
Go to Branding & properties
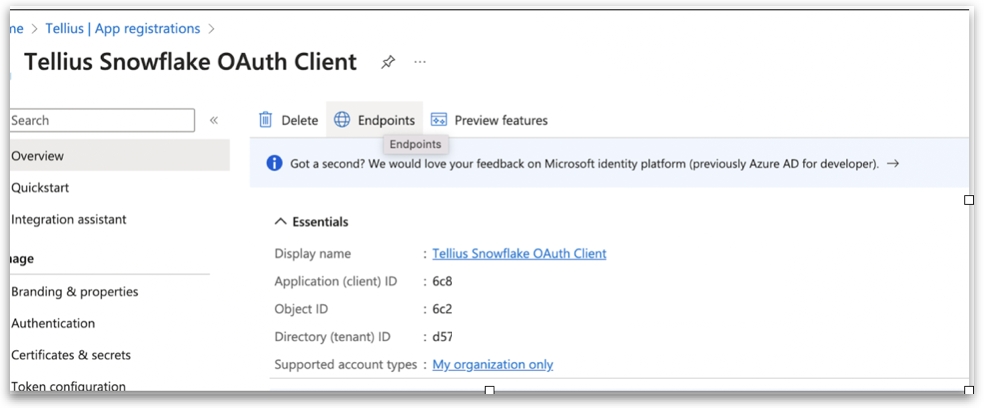click(x=75, y=292)
